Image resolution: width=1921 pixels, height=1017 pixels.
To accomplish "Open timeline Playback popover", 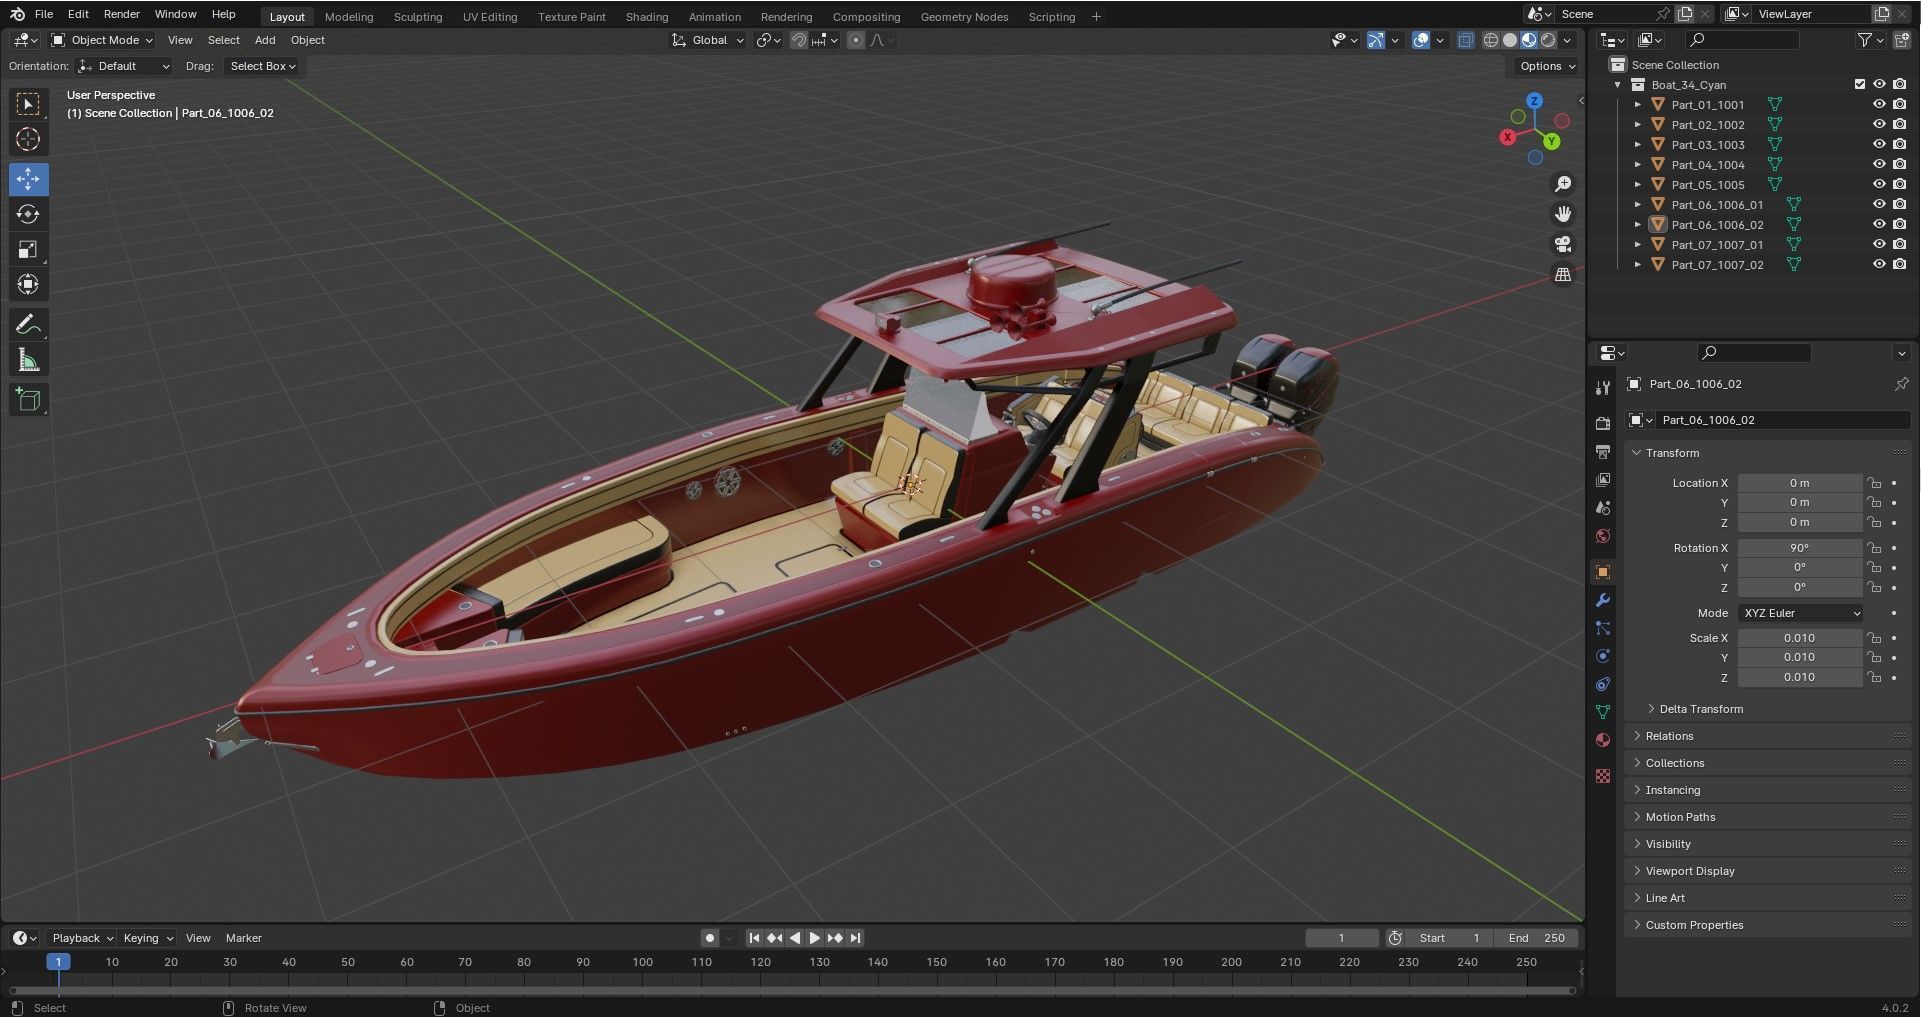I will click(x=82, y=938).
